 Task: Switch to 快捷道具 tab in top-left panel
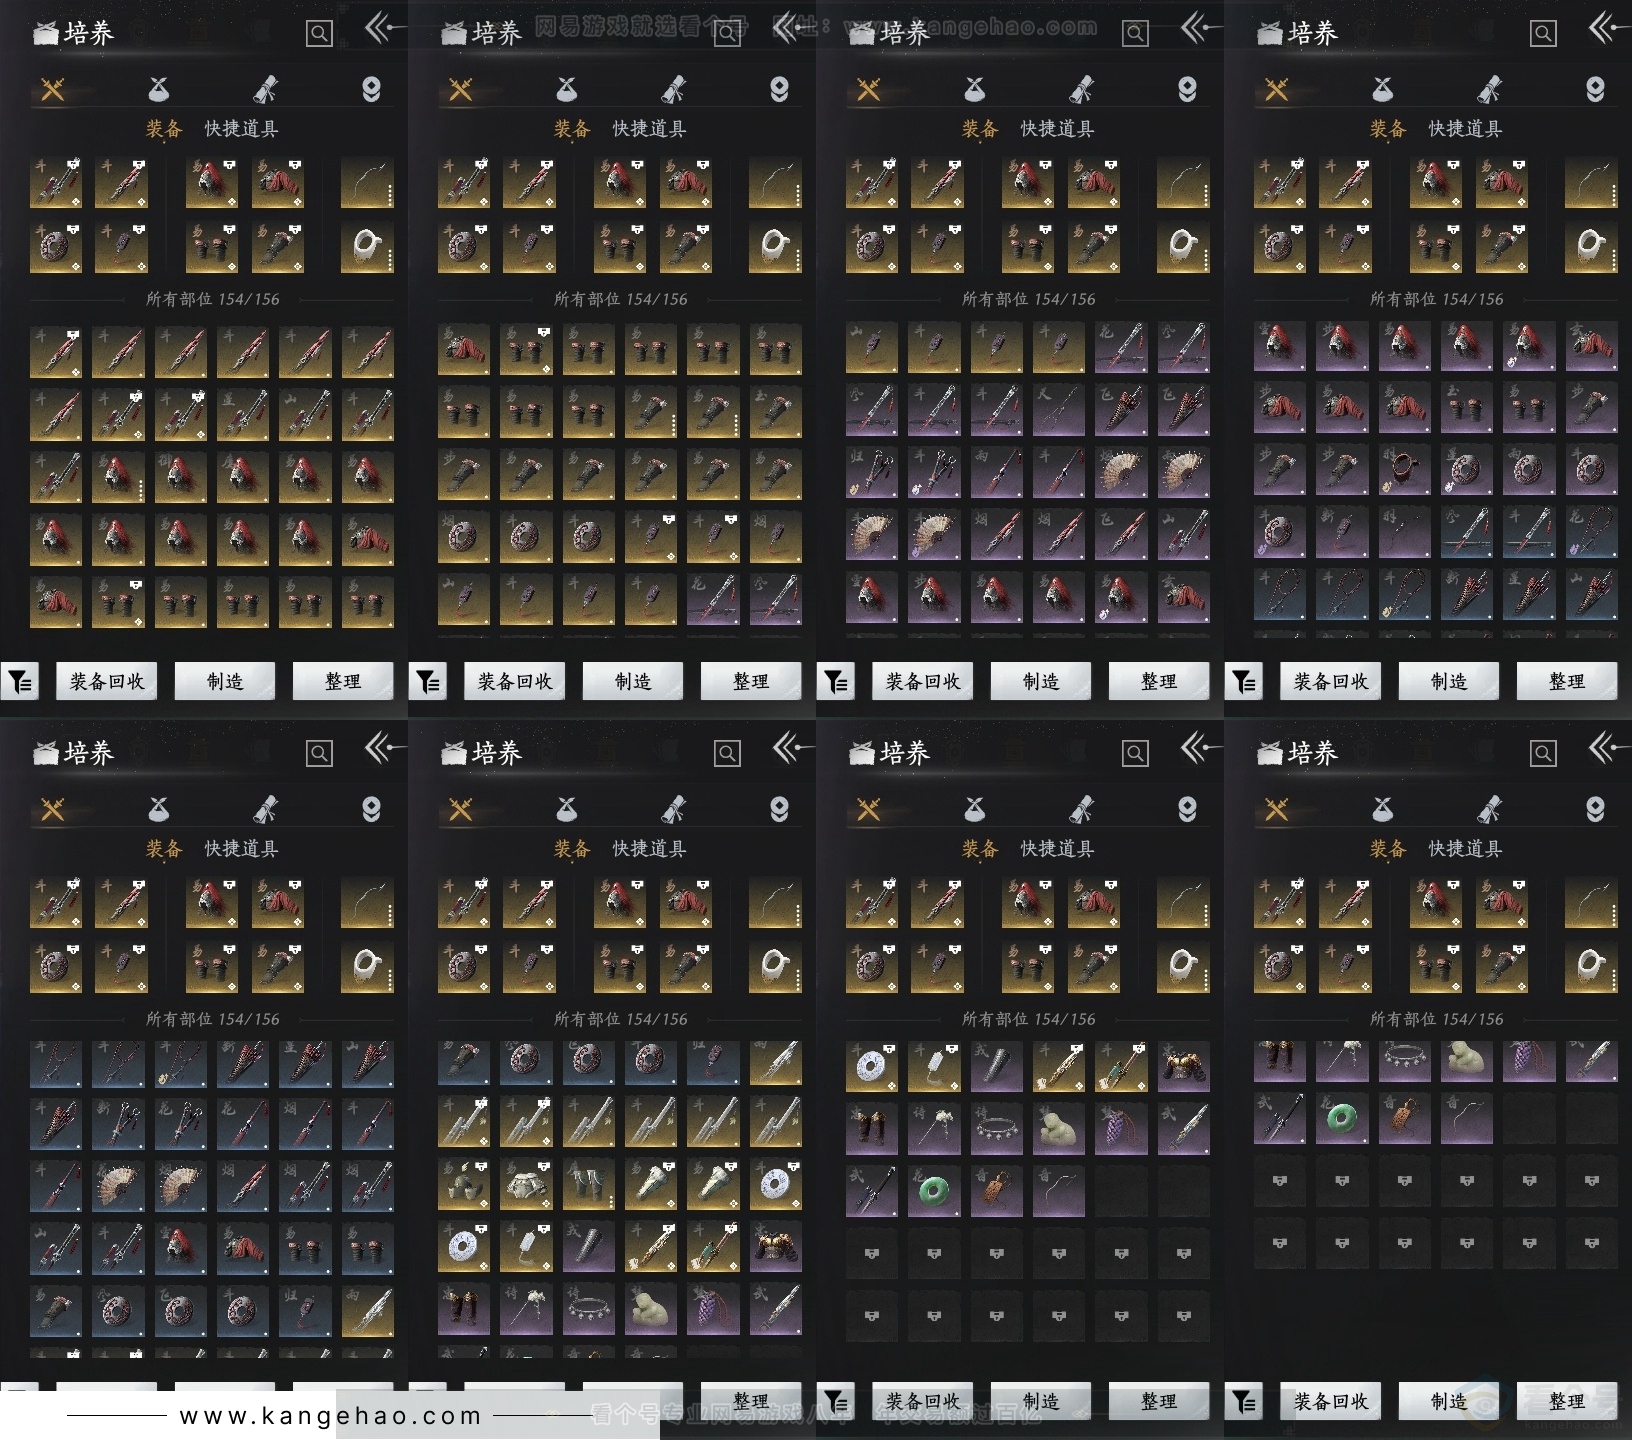[241, 129]
